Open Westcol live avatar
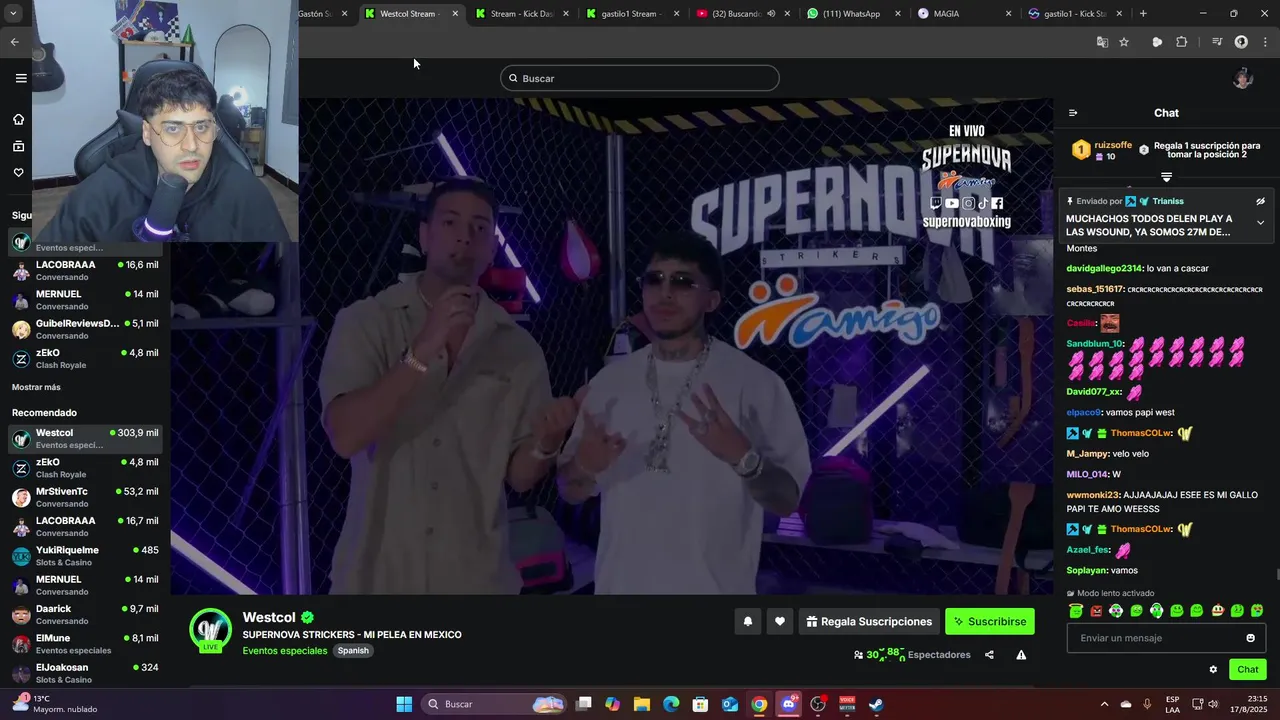Image resolution: width=1280 pixels, height=720 pixels. pyautogui.click(x=210, y=630)
